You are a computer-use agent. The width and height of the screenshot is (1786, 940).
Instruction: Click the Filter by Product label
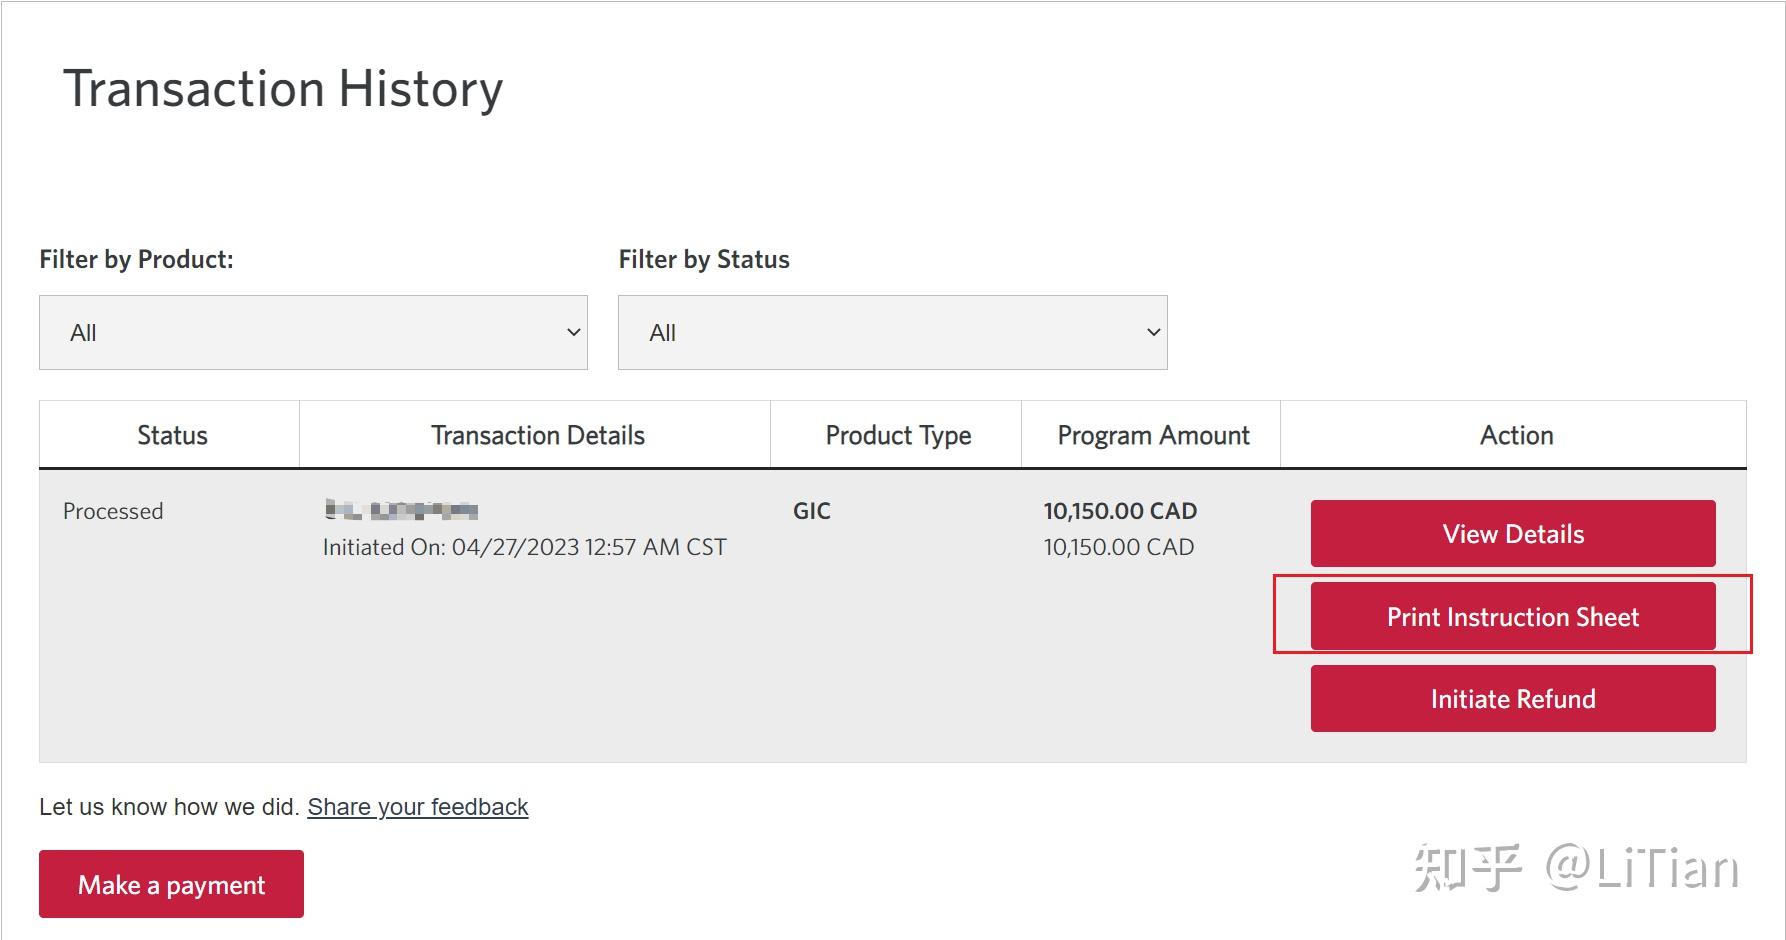point(136,260)
